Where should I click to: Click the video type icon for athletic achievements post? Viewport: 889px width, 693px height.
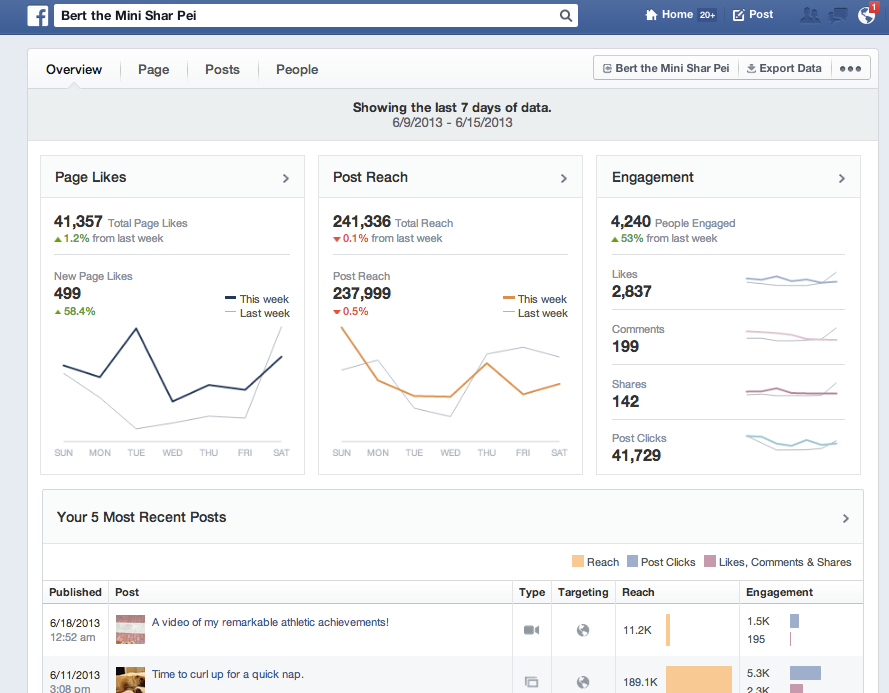pyautogui.click(x=531, y=630)
